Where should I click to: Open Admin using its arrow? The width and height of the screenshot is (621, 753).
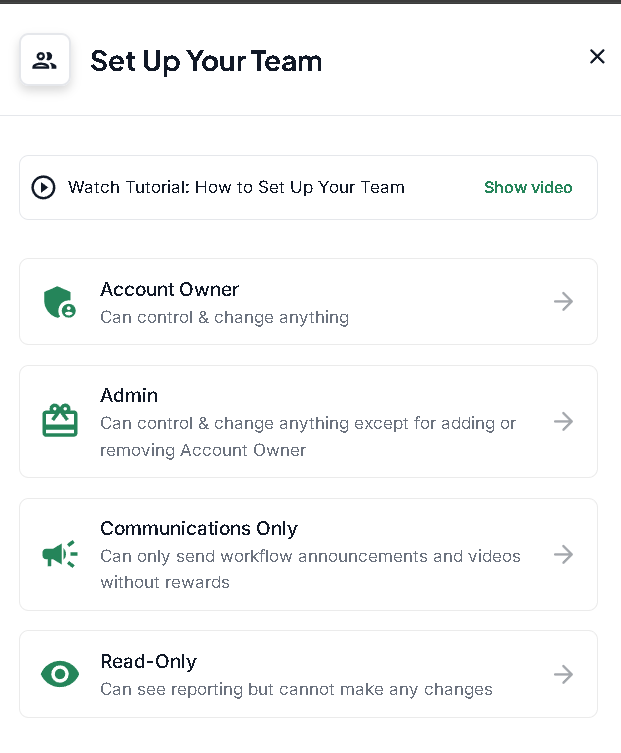[x=563, y=422]
